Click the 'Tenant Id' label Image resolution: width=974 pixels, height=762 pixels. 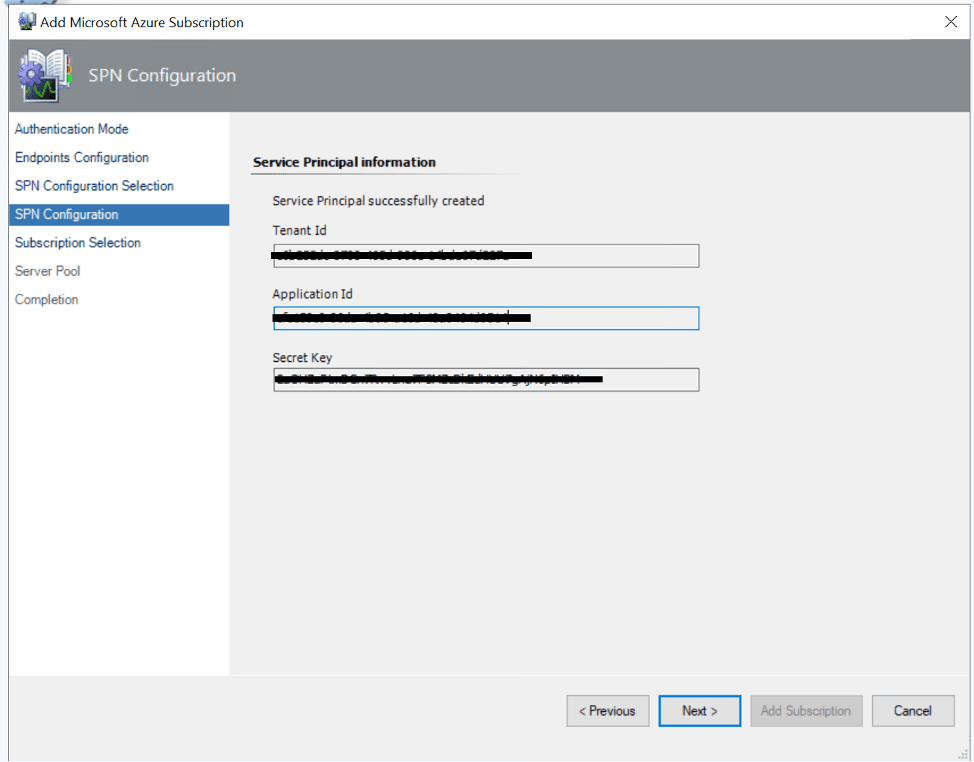(299, 230)
